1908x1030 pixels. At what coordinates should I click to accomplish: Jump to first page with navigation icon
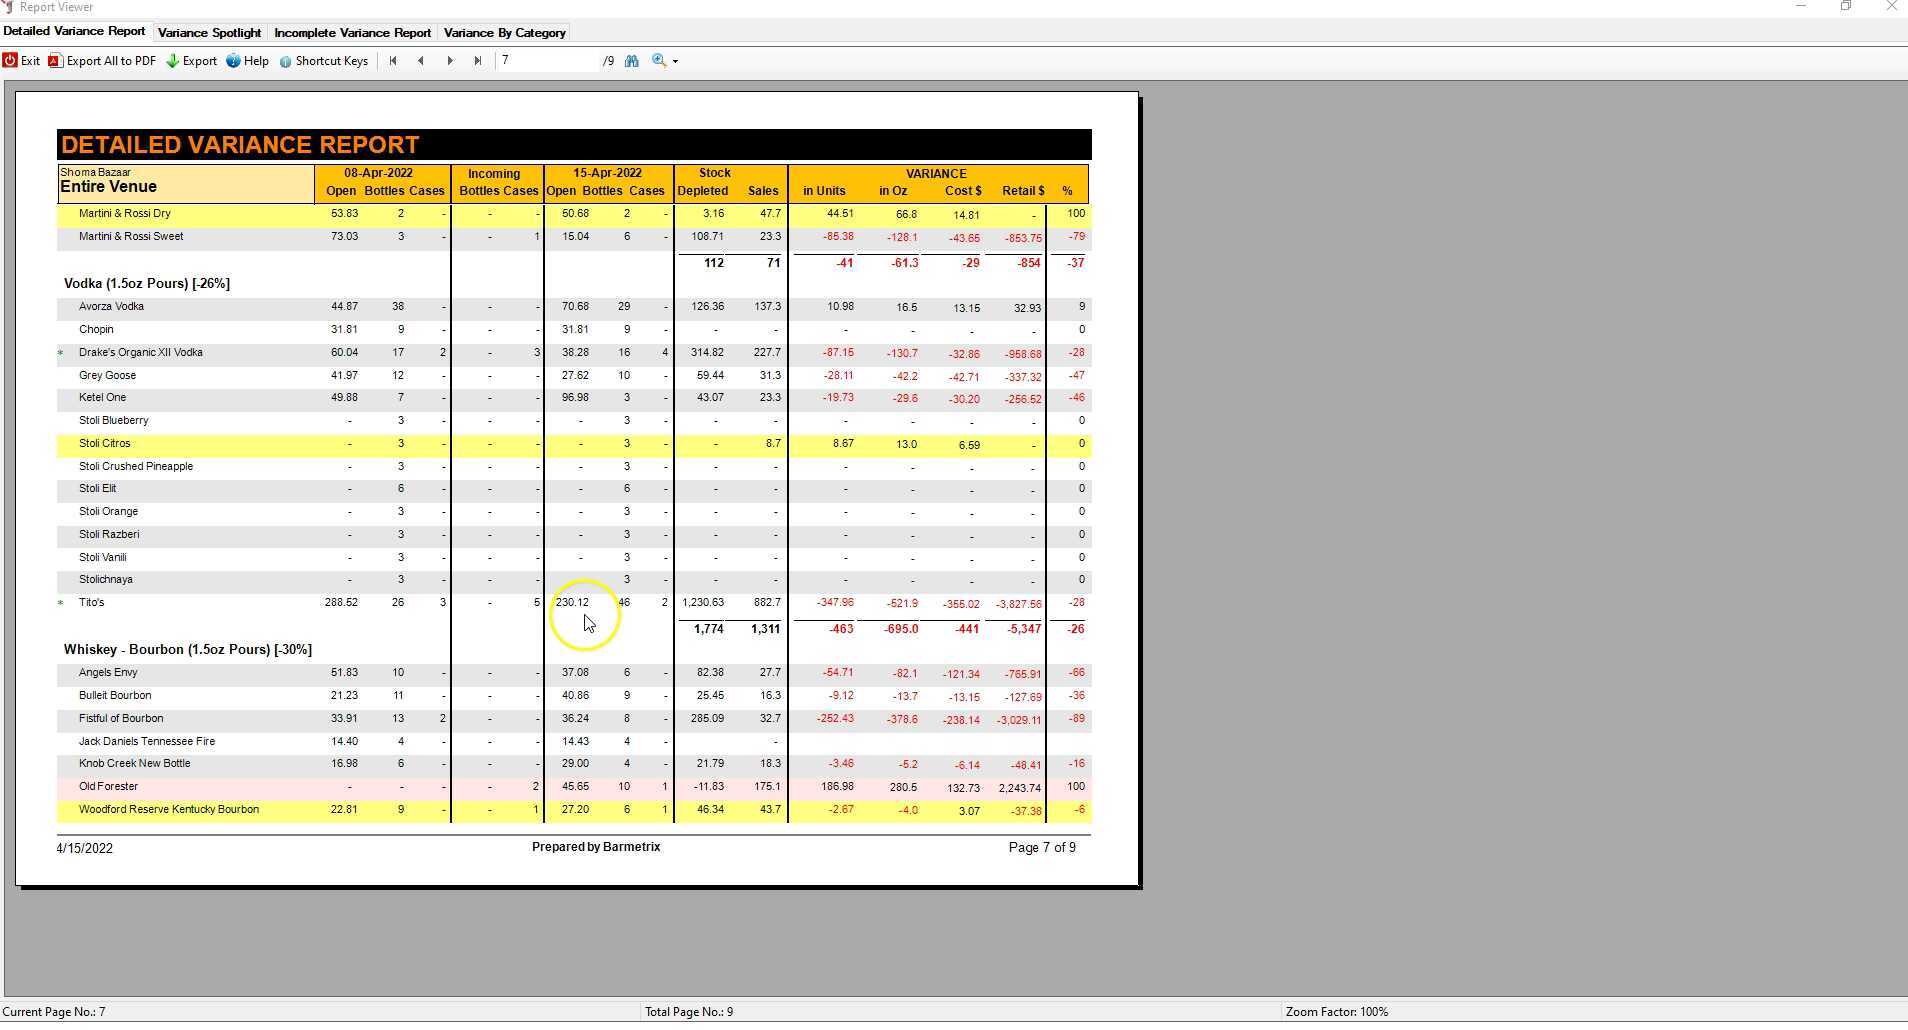pyautogui.click(x=391, y=60)
